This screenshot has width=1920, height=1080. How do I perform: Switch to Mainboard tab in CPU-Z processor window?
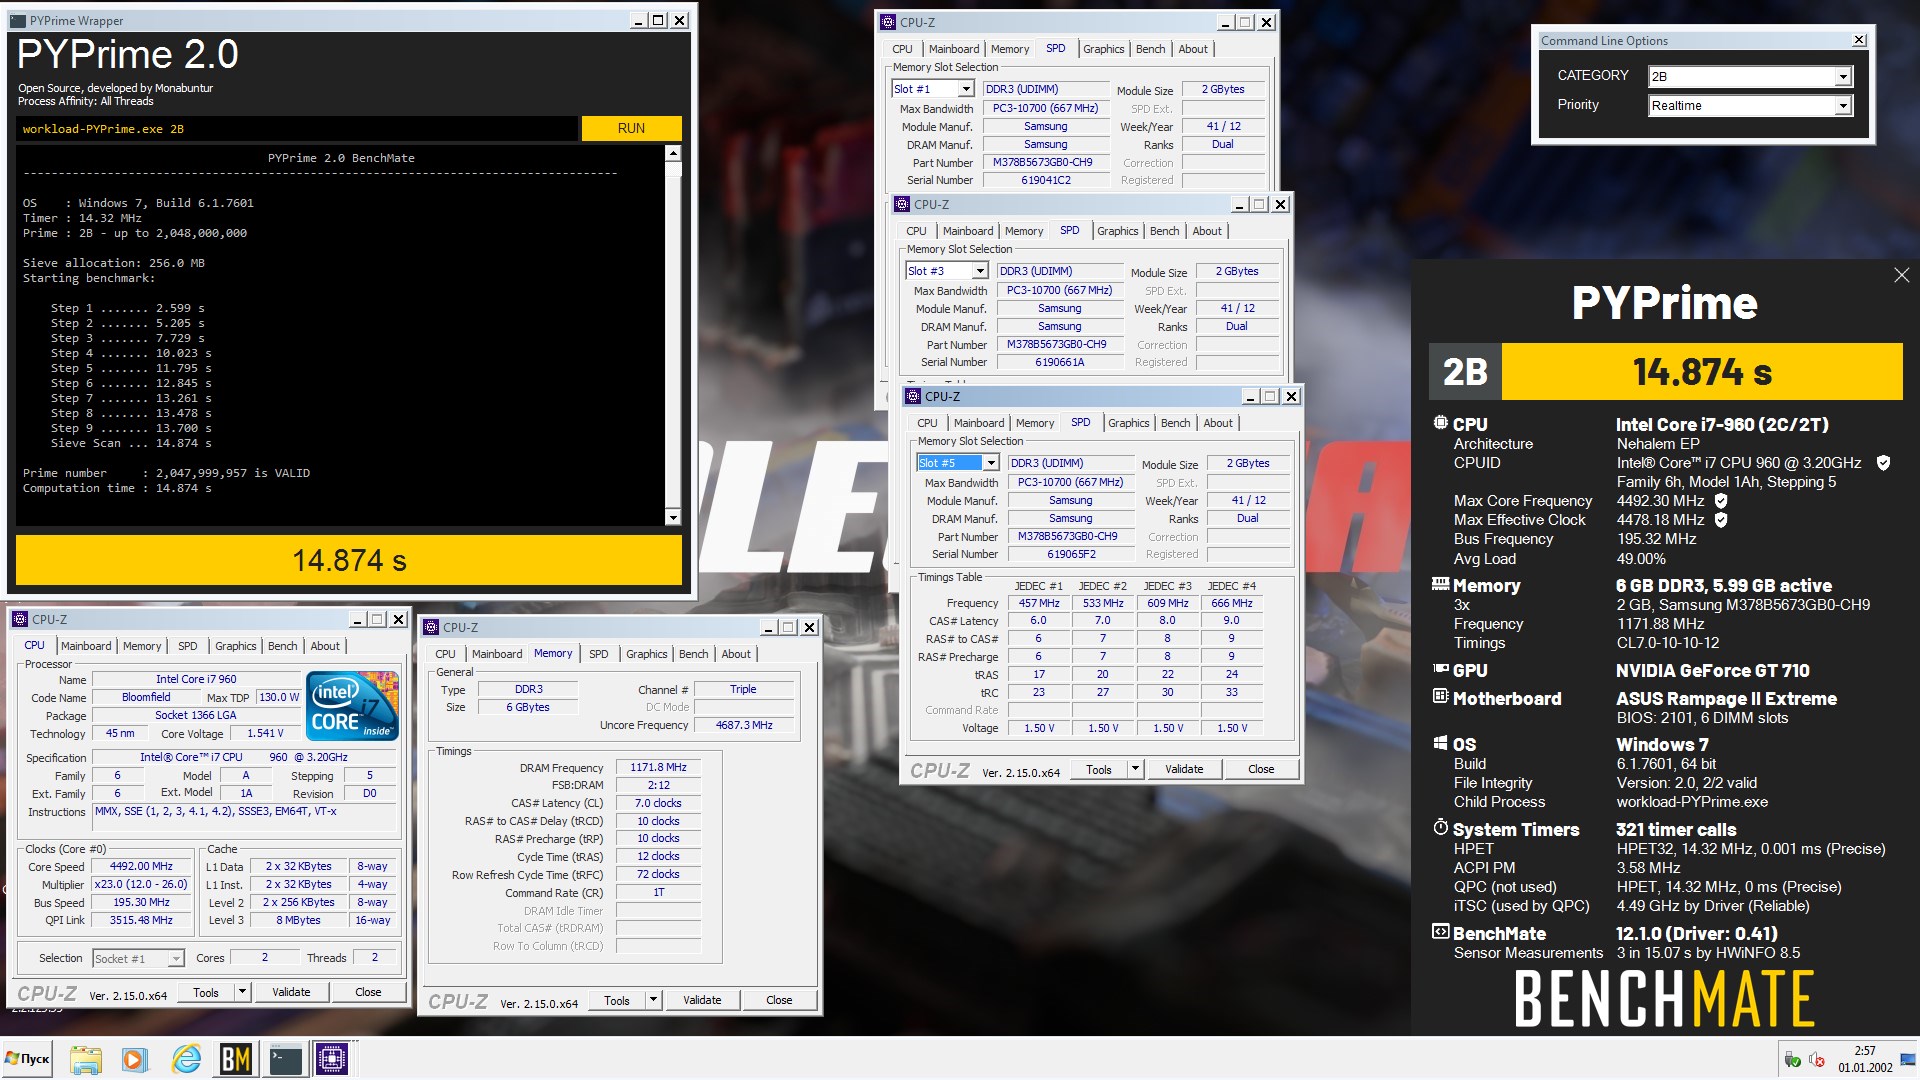[x=86, y=646]
